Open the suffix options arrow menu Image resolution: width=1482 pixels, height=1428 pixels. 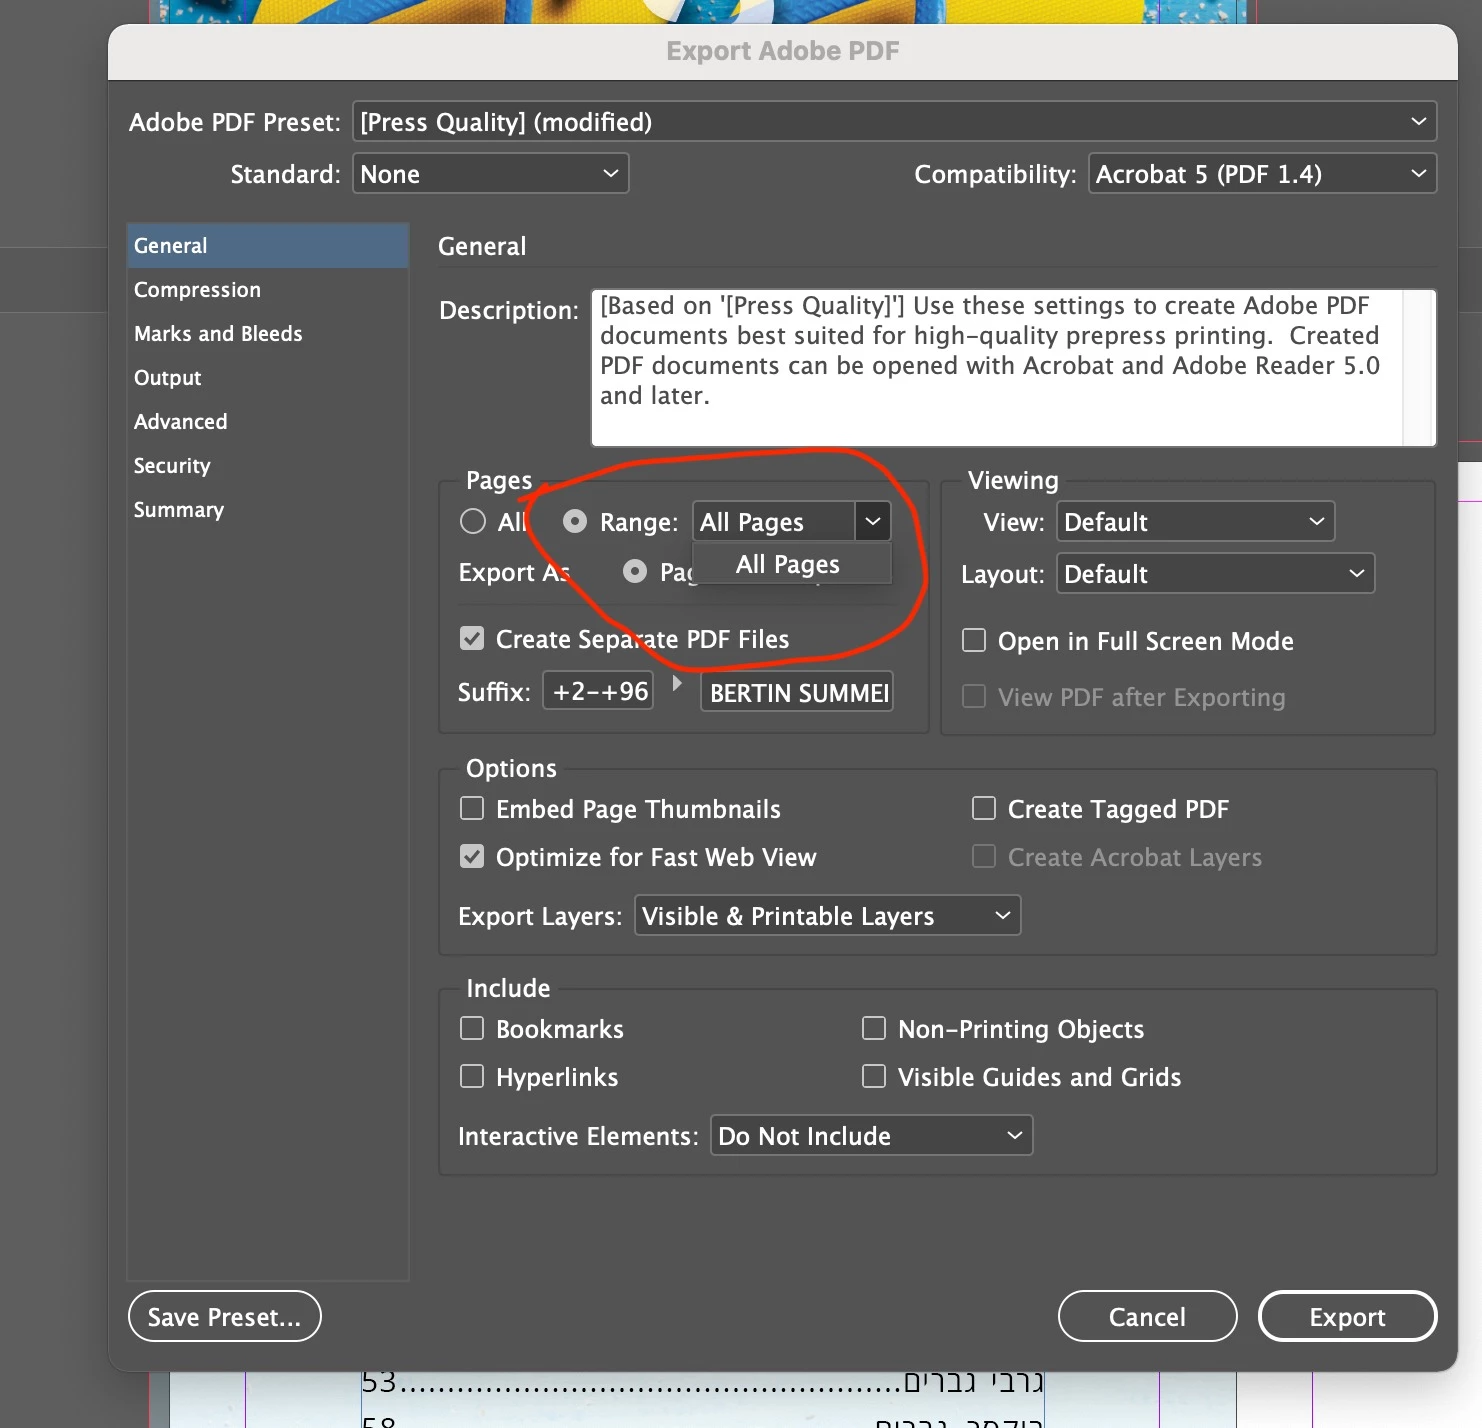677,684
